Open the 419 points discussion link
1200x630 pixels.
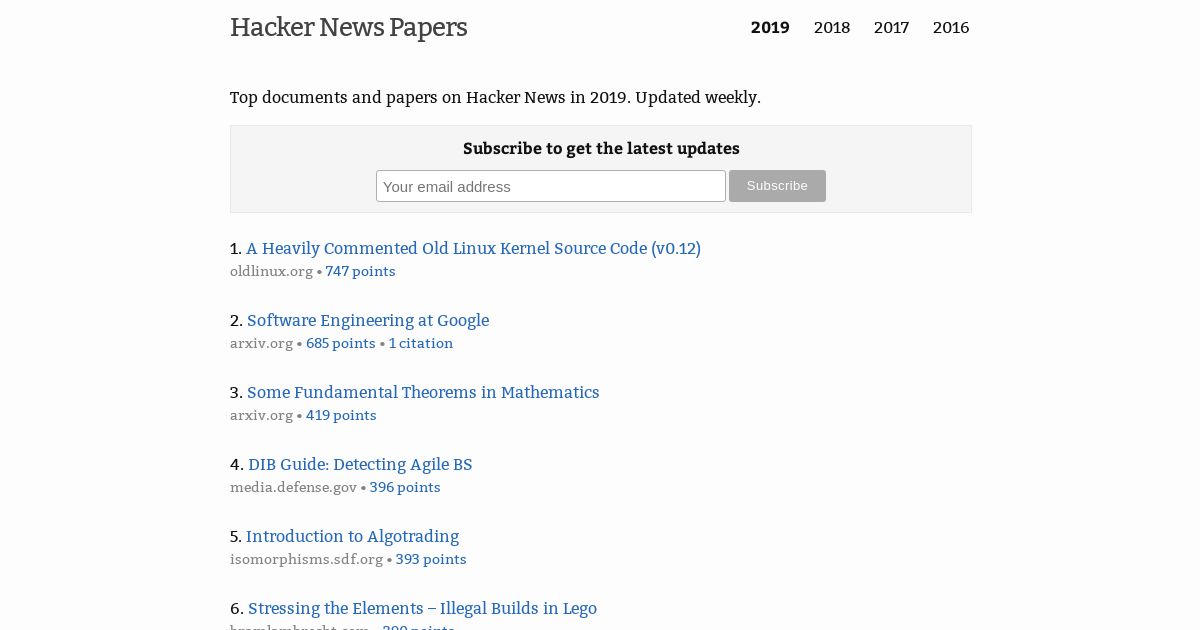[x=341, y=415]
